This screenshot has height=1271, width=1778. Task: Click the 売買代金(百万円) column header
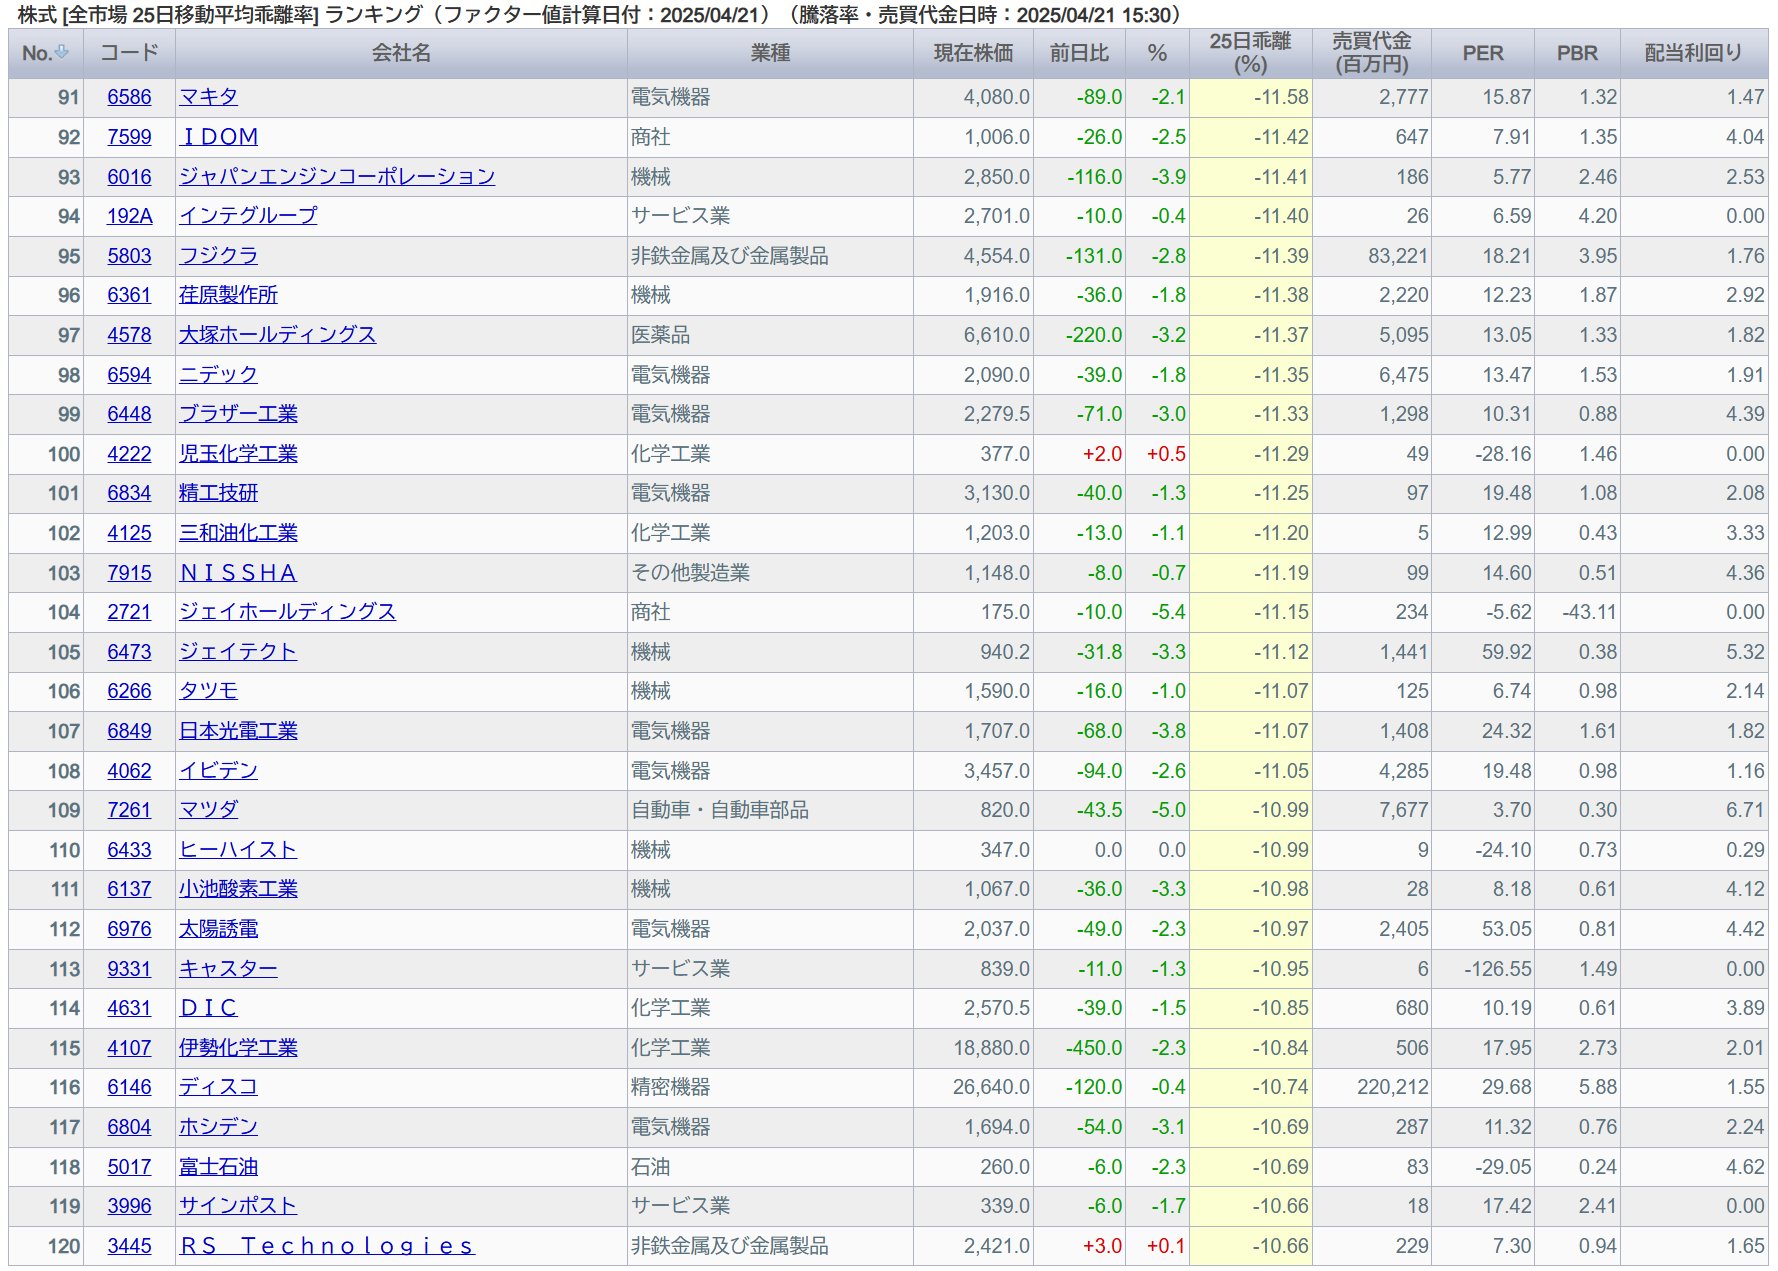point(1371,53)
